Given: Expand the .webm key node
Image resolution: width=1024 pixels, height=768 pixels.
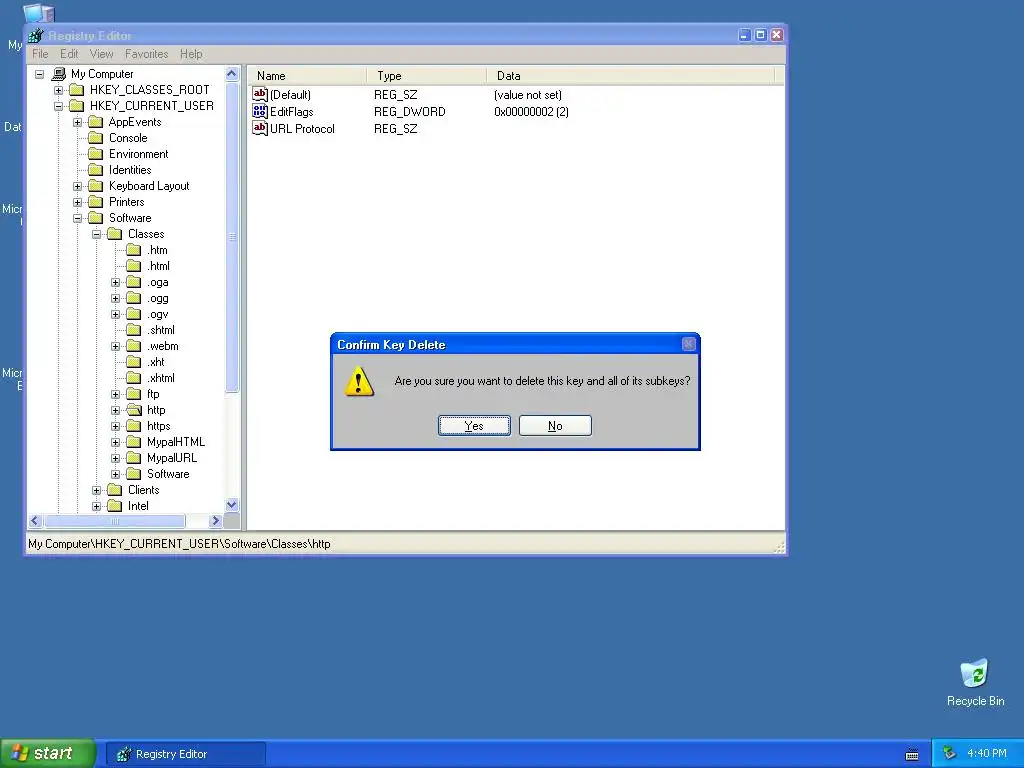Looking at the screenshot, I should point(116,346).
